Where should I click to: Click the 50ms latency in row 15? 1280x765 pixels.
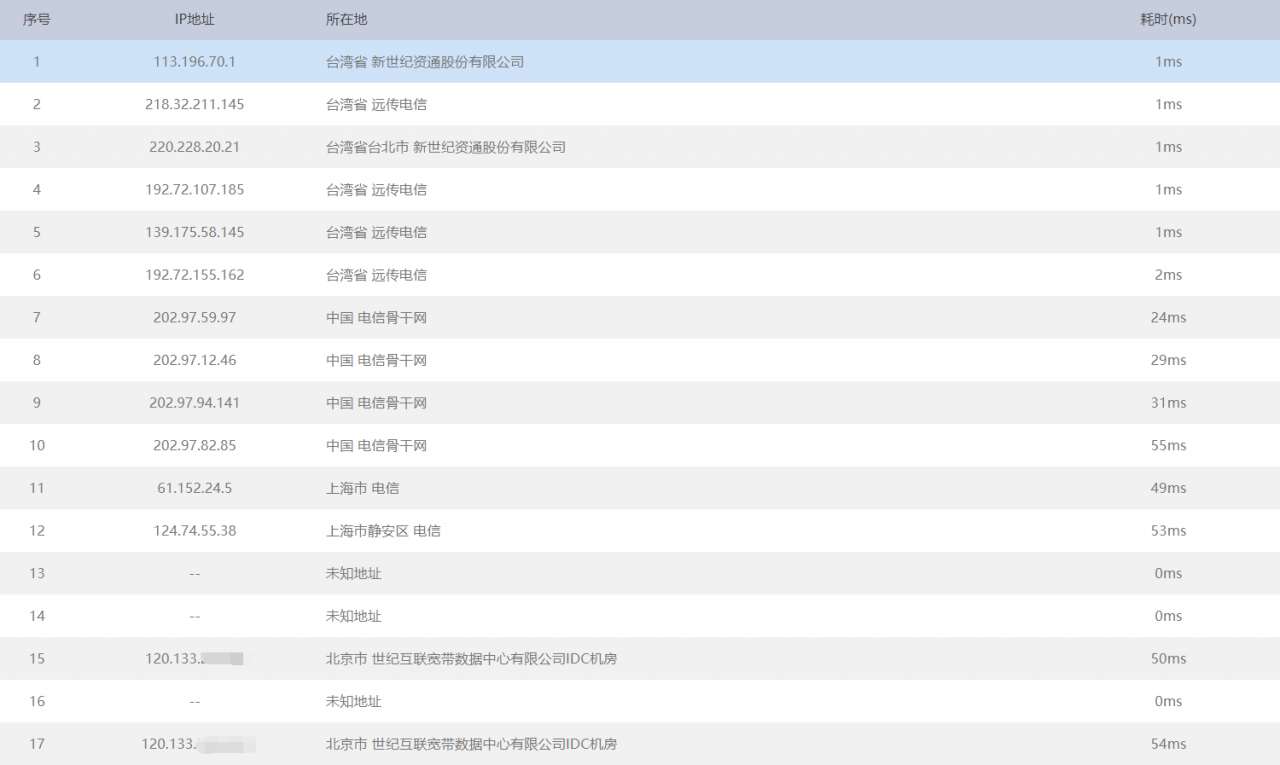(1168, 659)
